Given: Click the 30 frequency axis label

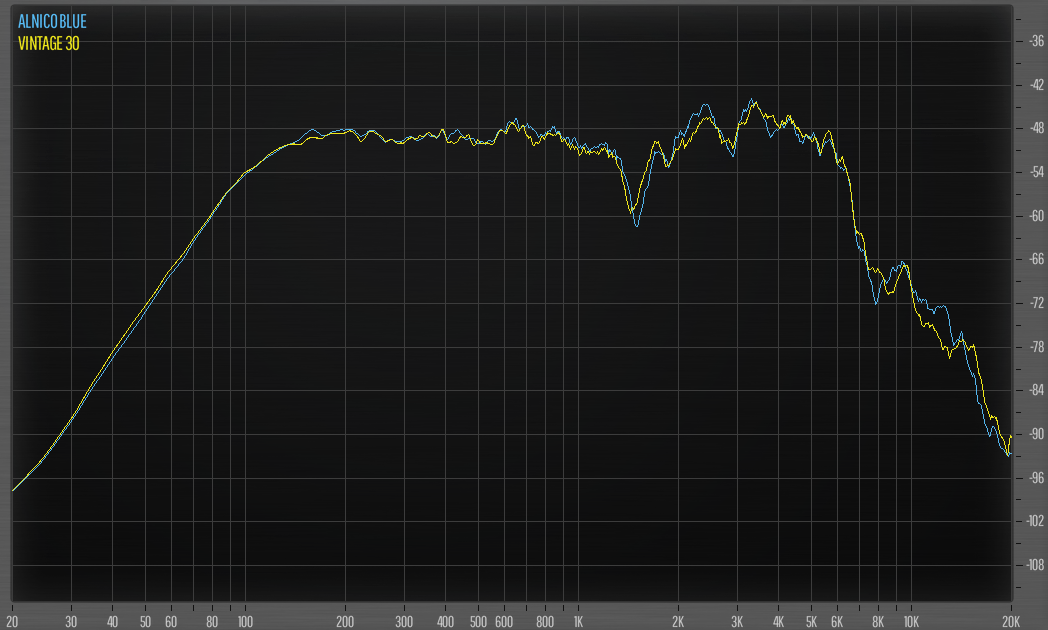Looking at the screenshot, I should click(71, 621).
